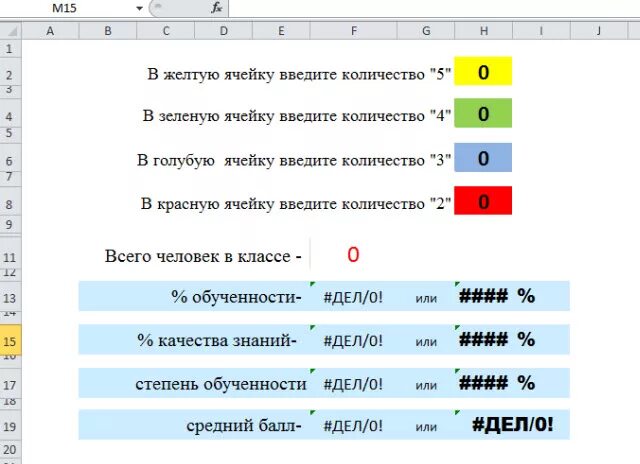Select row 20 header
The image size is (640, 464).
click(x=10, y=449)
